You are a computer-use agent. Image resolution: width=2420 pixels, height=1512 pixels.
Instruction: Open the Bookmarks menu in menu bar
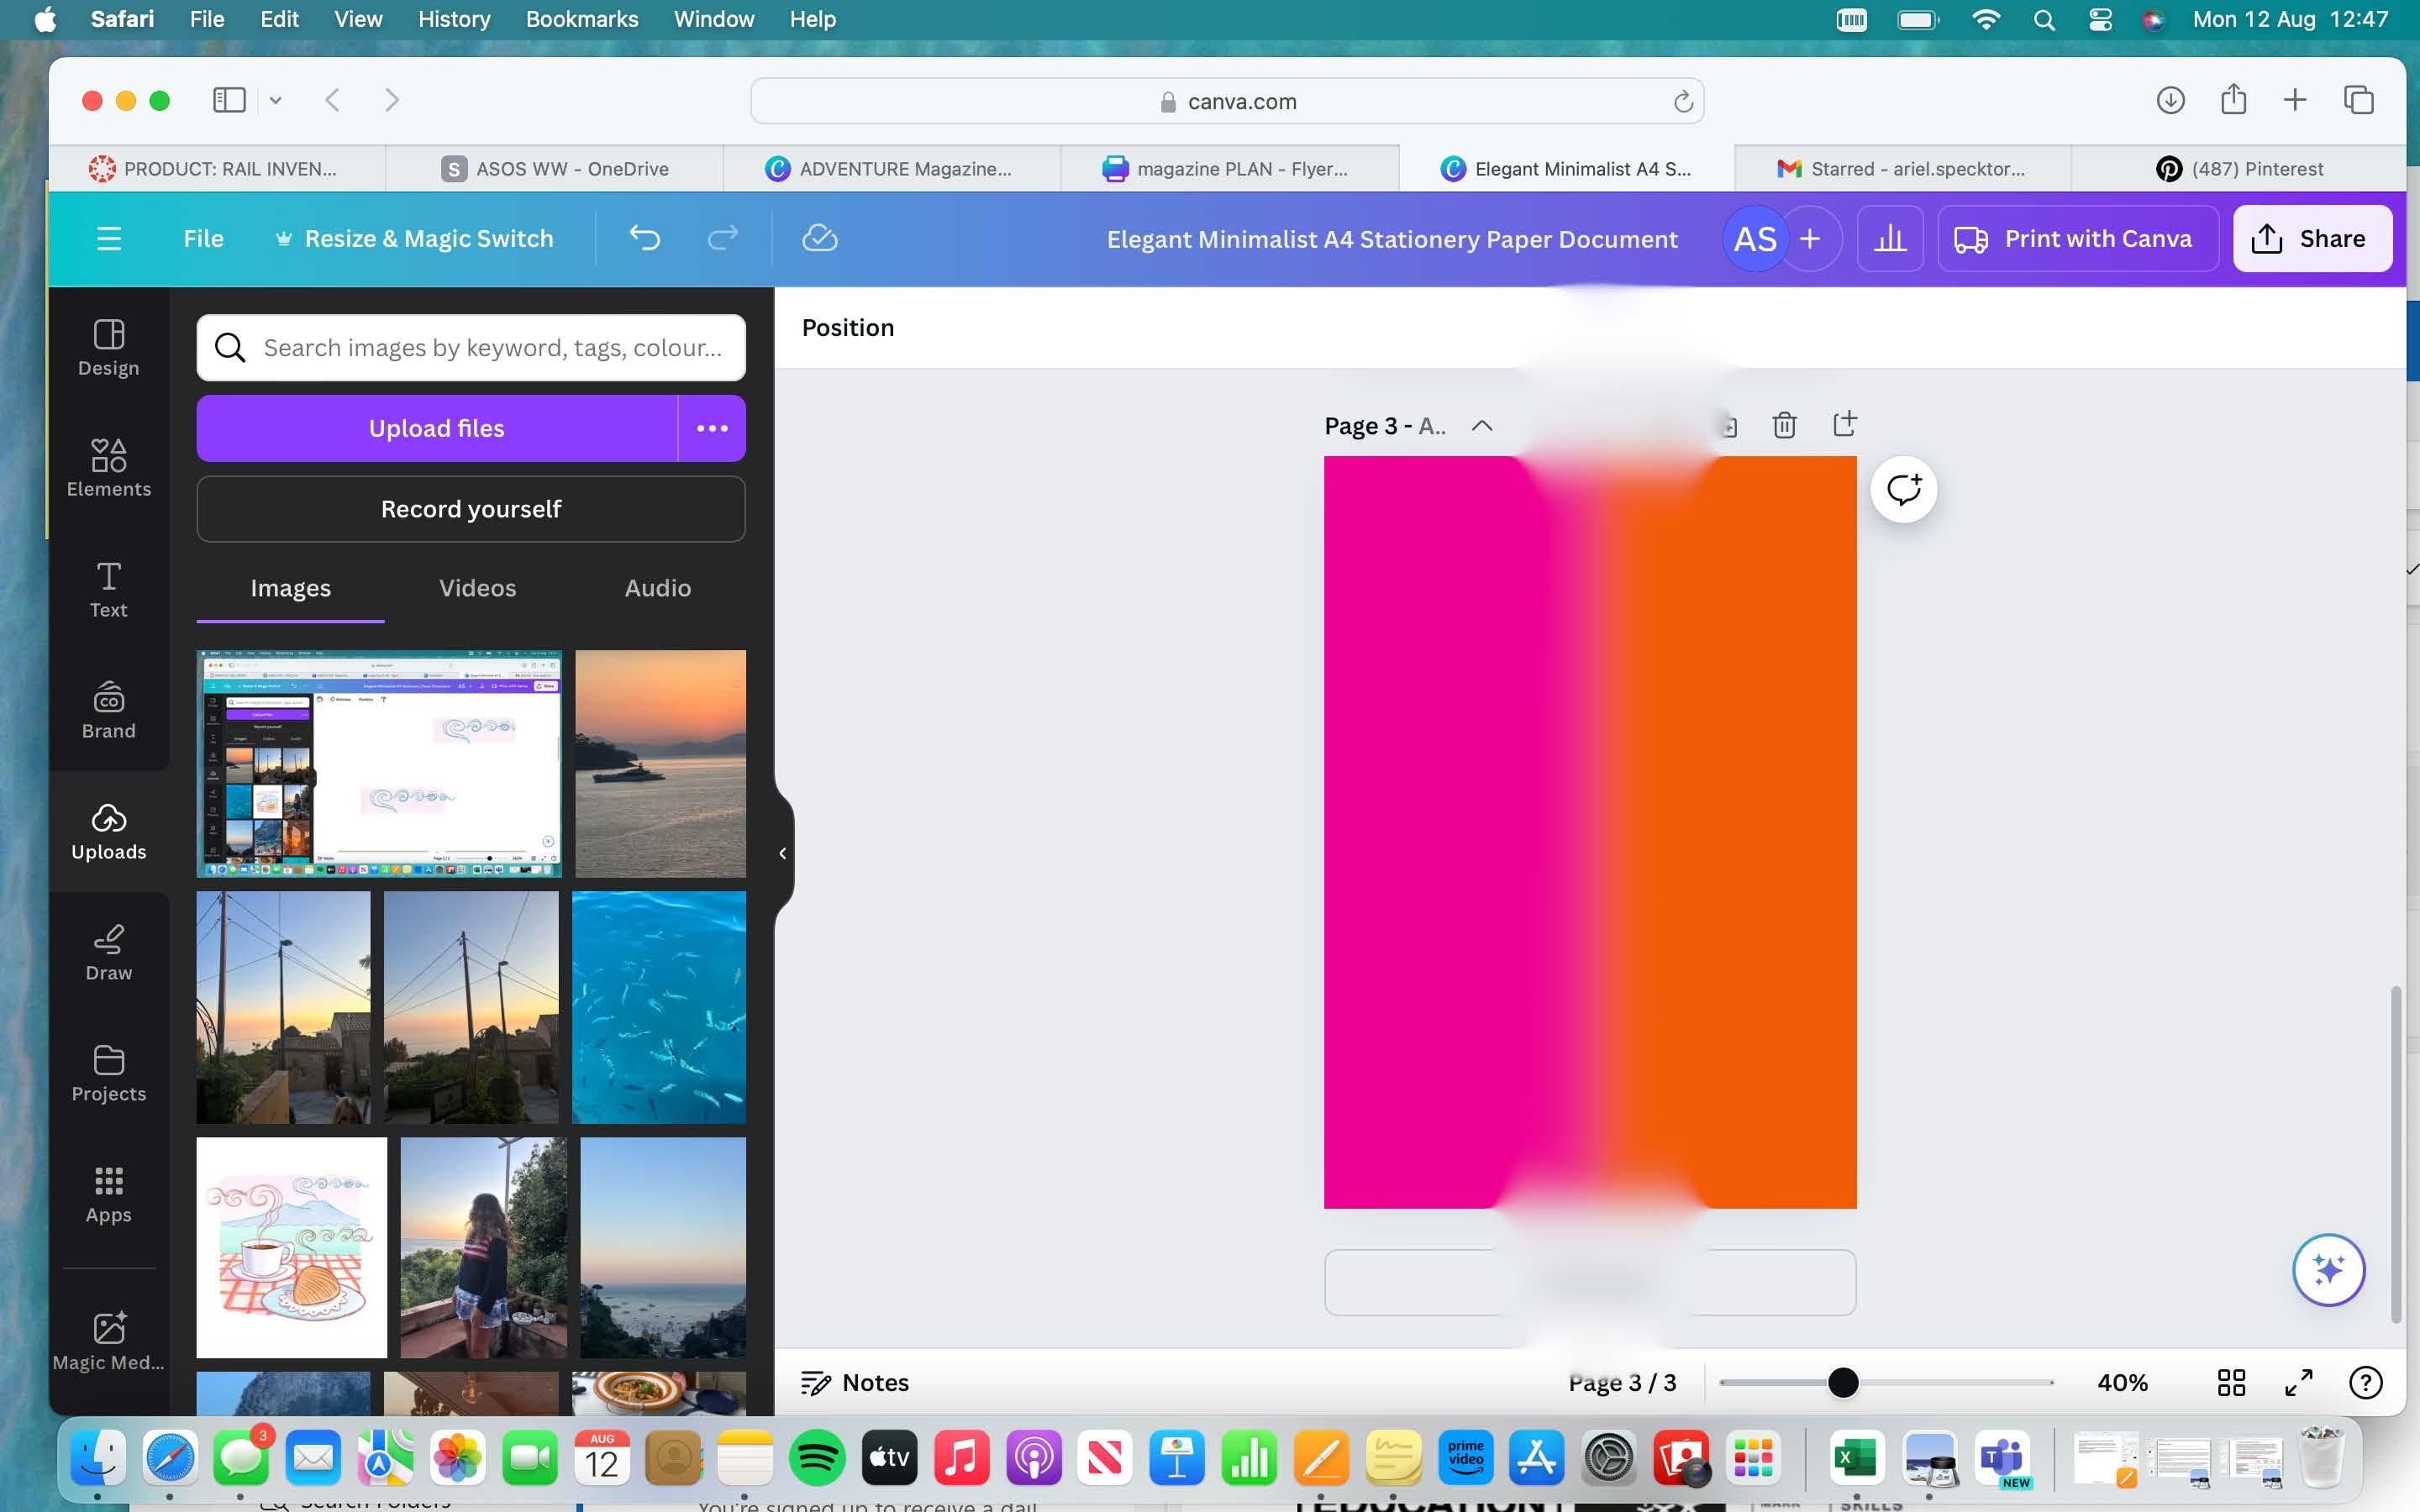[x=581, y=19]
